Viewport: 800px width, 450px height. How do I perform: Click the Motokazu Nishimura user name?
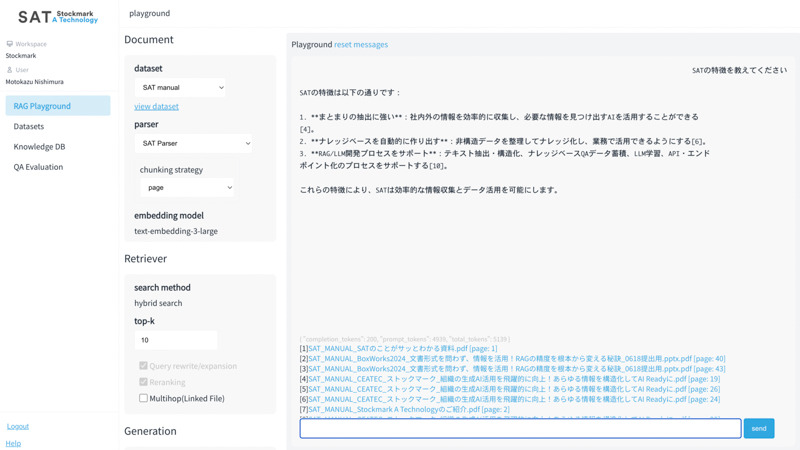pyautogui.click(x=35, y=82)
